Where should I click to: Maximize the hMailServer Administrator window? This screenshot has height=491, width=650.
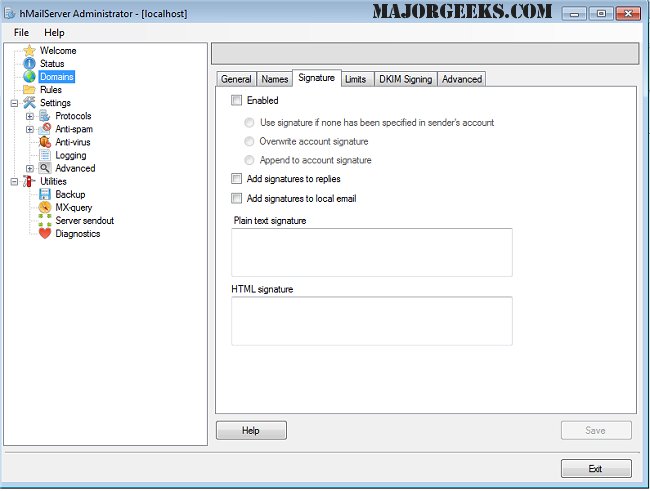pos(601,14)
